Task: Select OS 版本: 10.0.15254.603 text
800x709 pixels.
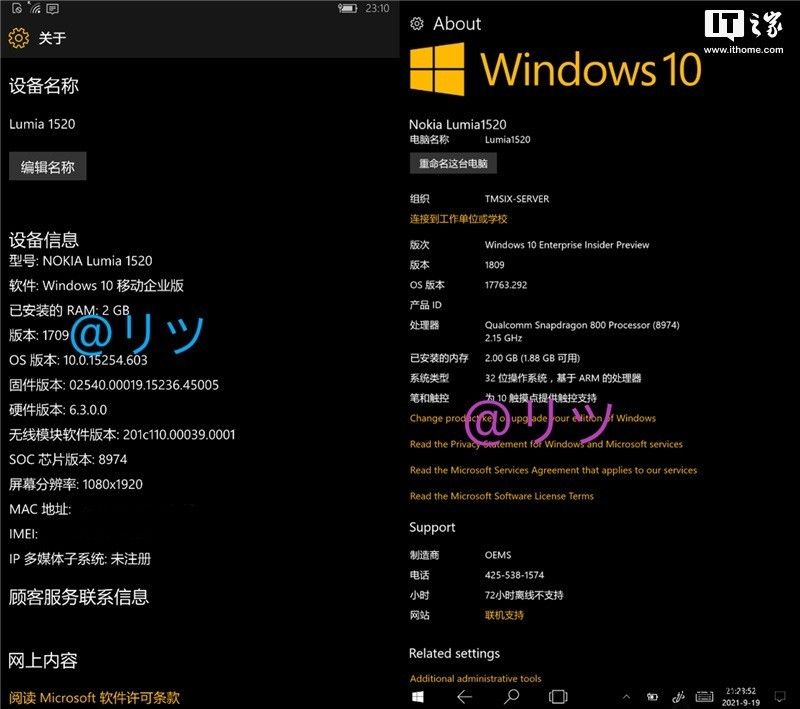Action: [x=78, y=360]
